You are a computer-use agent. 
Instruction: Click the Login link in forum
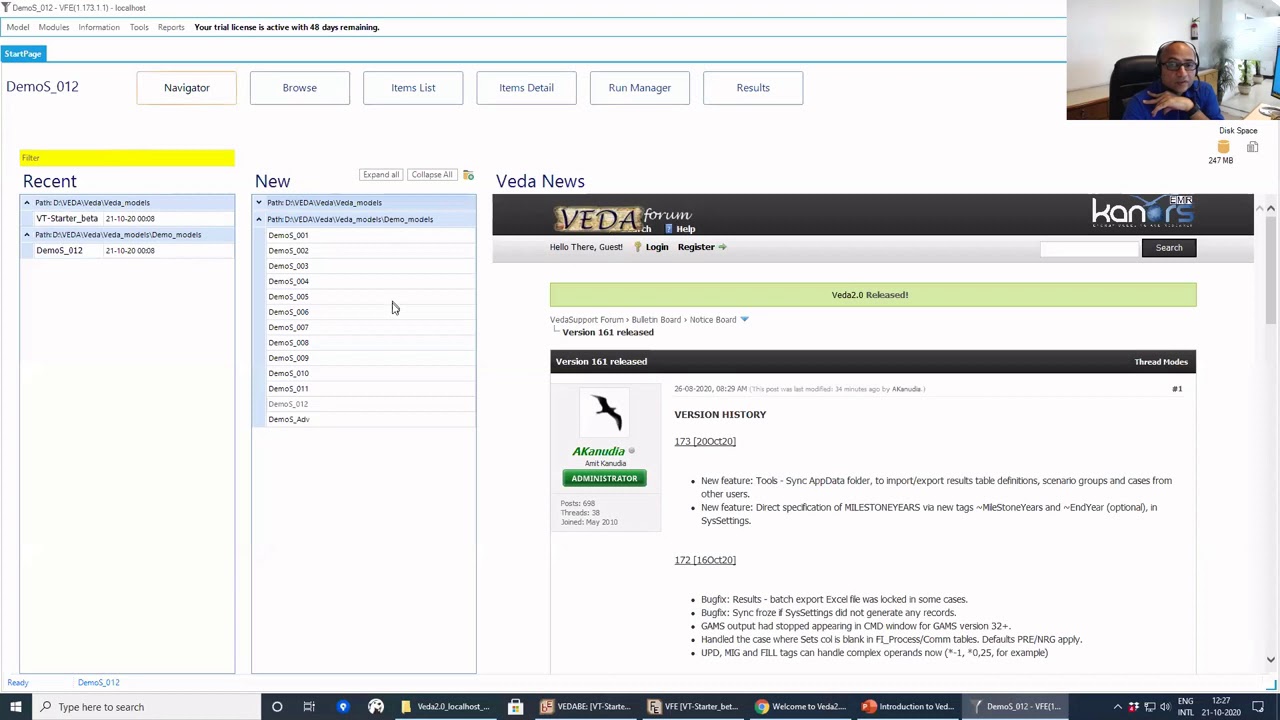(657, 247)
